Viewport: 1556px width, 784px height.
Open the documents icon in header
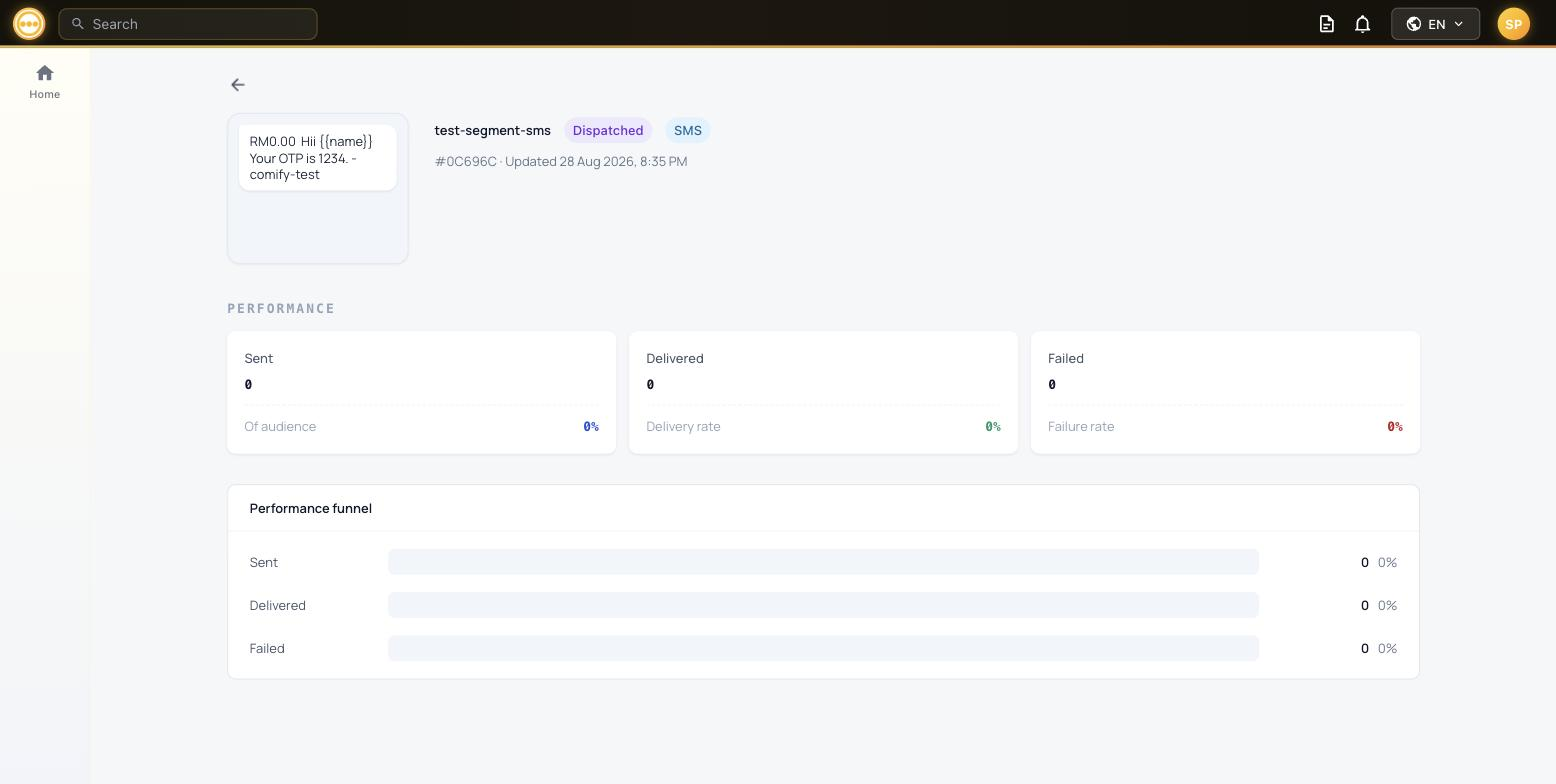1327,24
